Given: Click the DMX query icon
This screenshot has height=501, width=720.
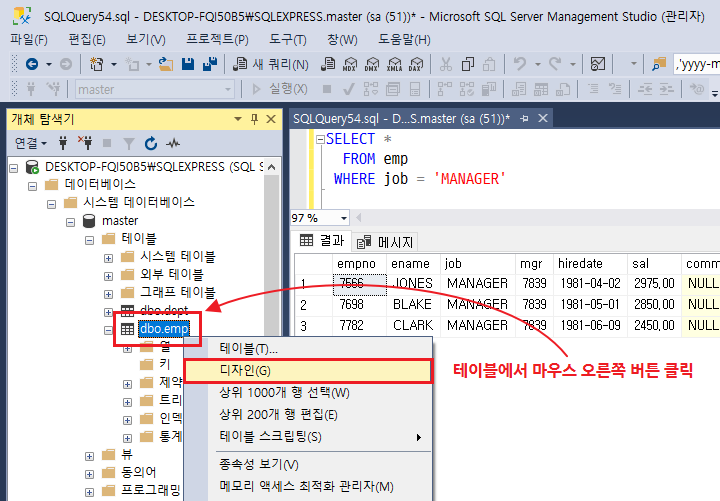Looking at the screenshot, I should 372,64.
